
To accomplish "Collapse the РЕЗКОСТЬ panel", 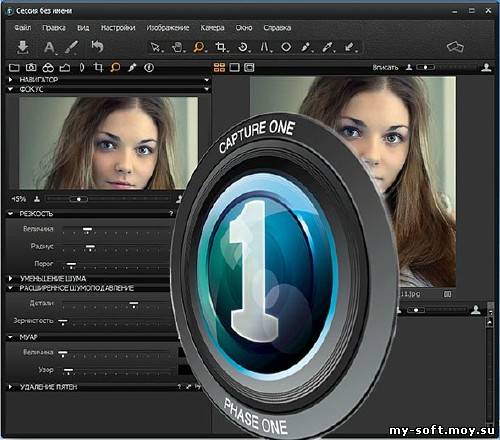I will (10, 213).
